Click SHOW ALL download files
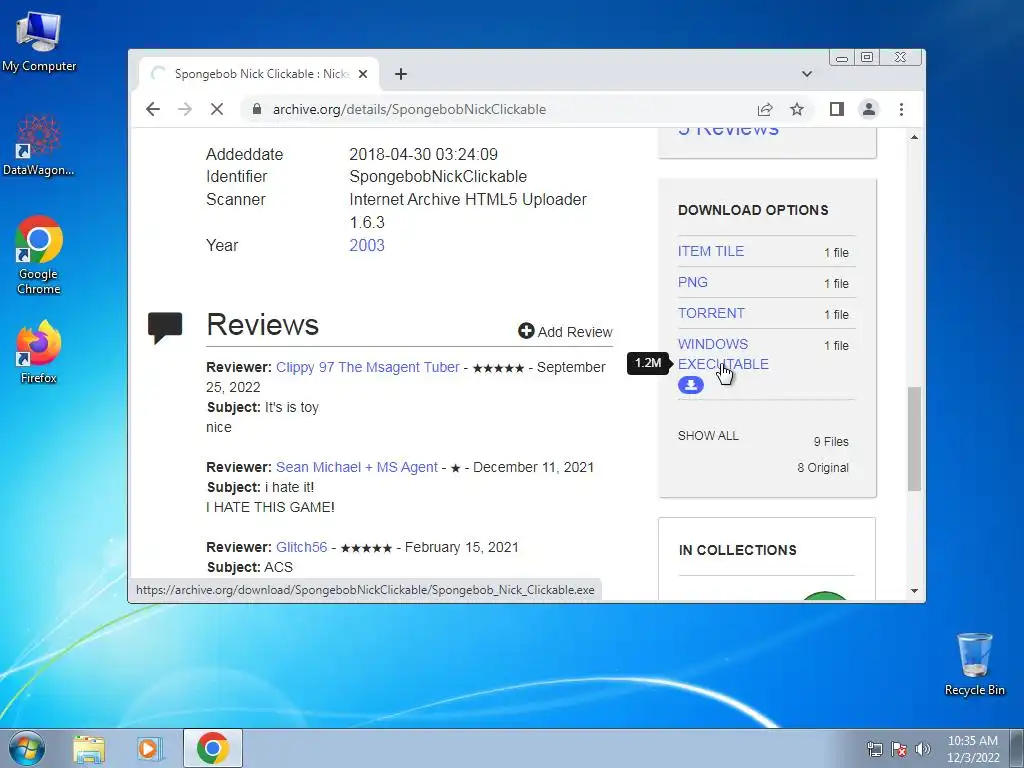Viewport: 1024px width, 768px height. [x=708, y=436]
